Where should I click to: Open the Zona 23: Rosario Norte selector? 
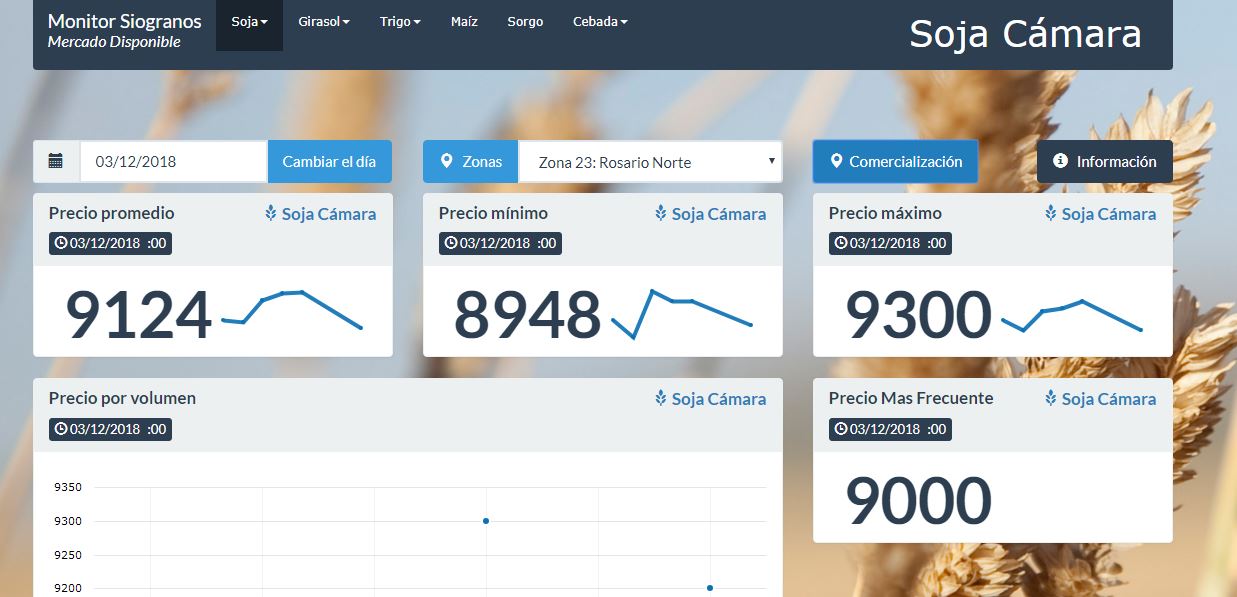coord(650,162)
